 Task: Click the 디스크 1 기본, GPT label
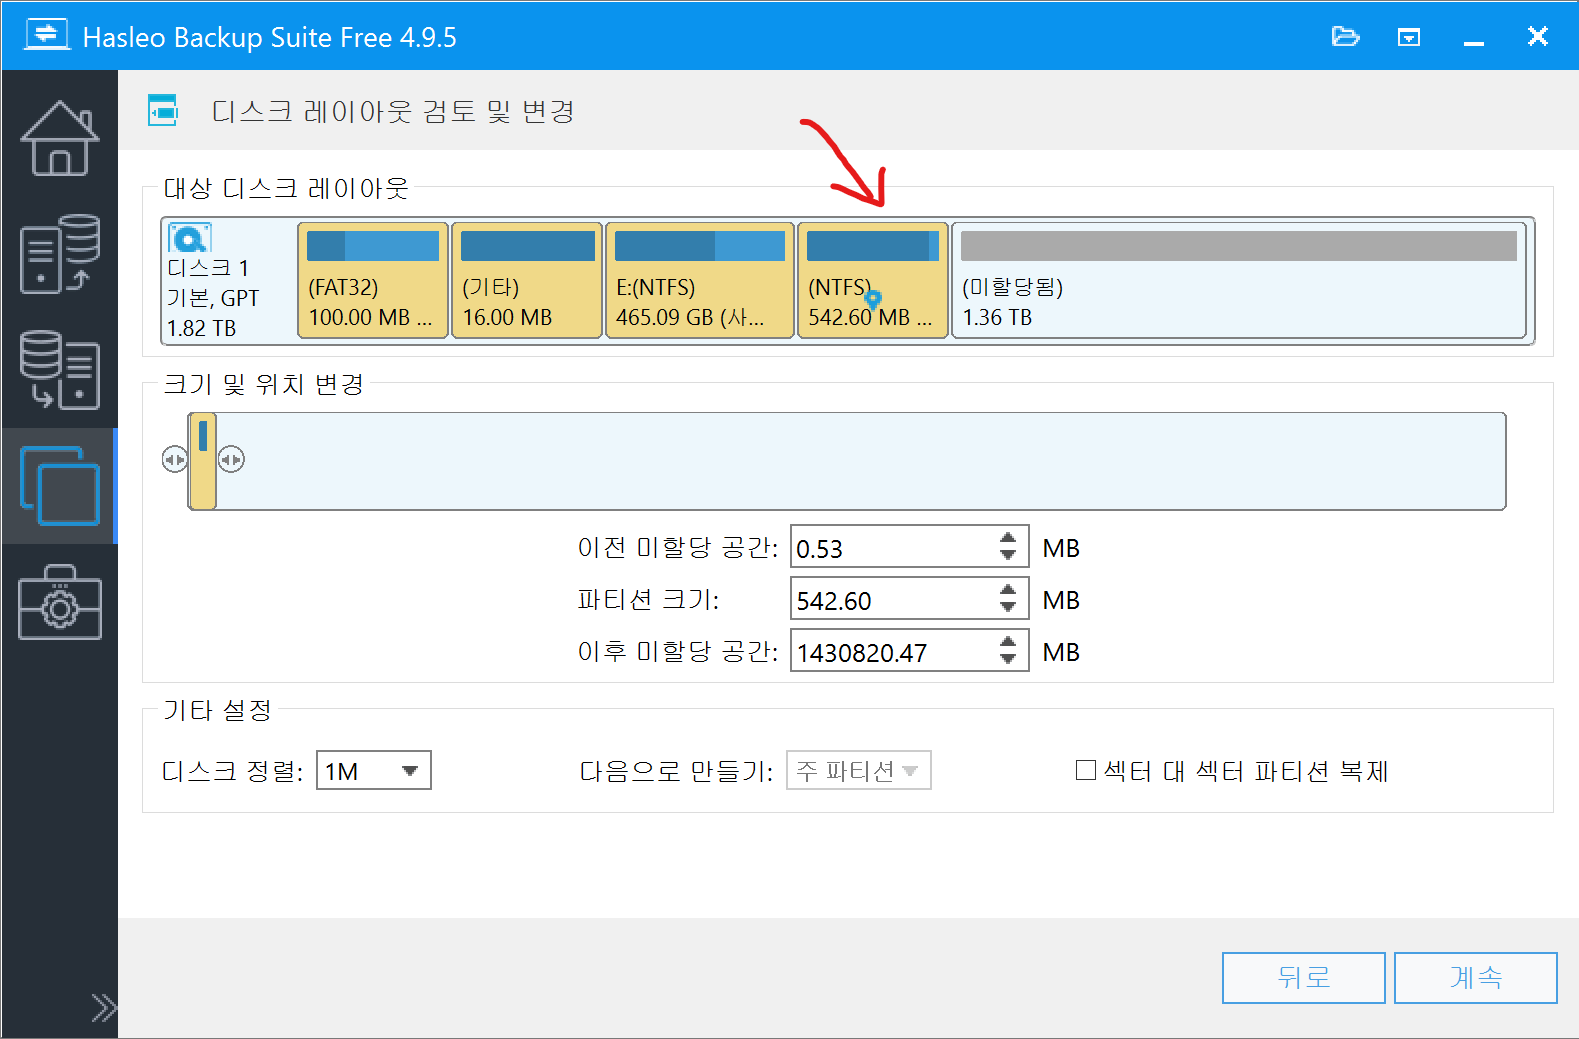click(x=213, y=297)
